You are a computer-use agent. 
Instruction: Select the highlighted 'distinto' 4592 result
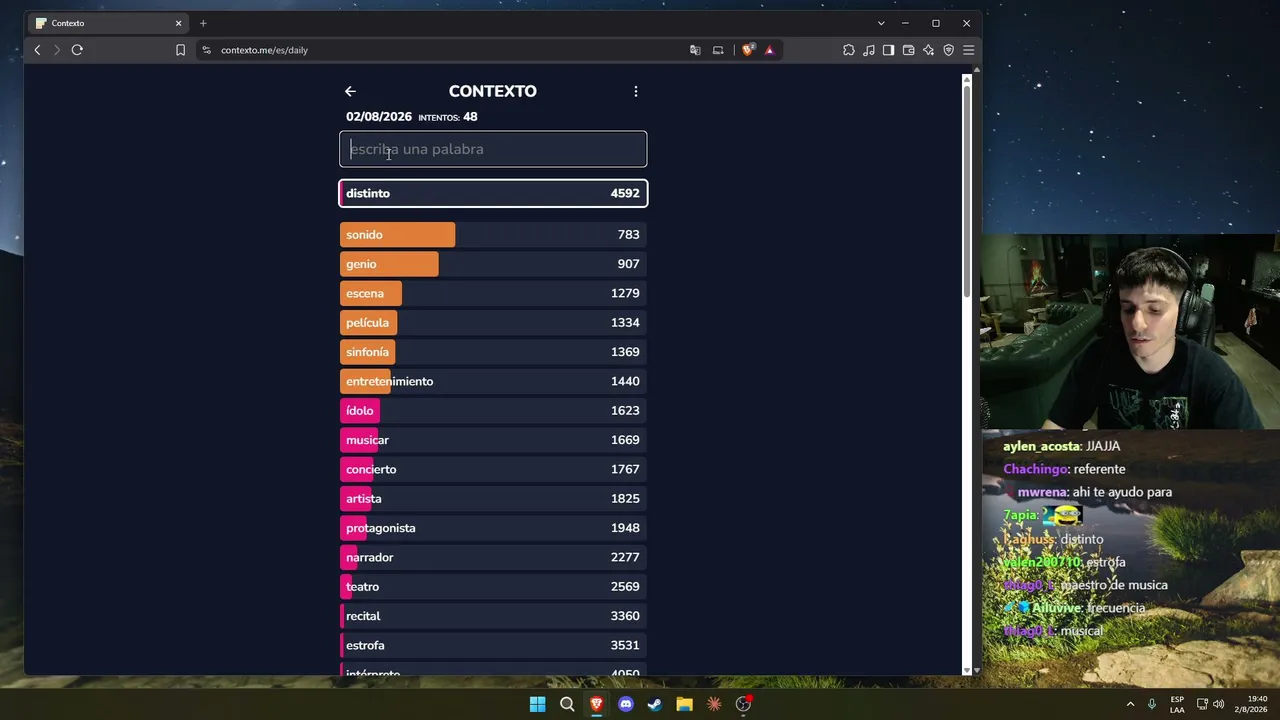pos(493,193)
